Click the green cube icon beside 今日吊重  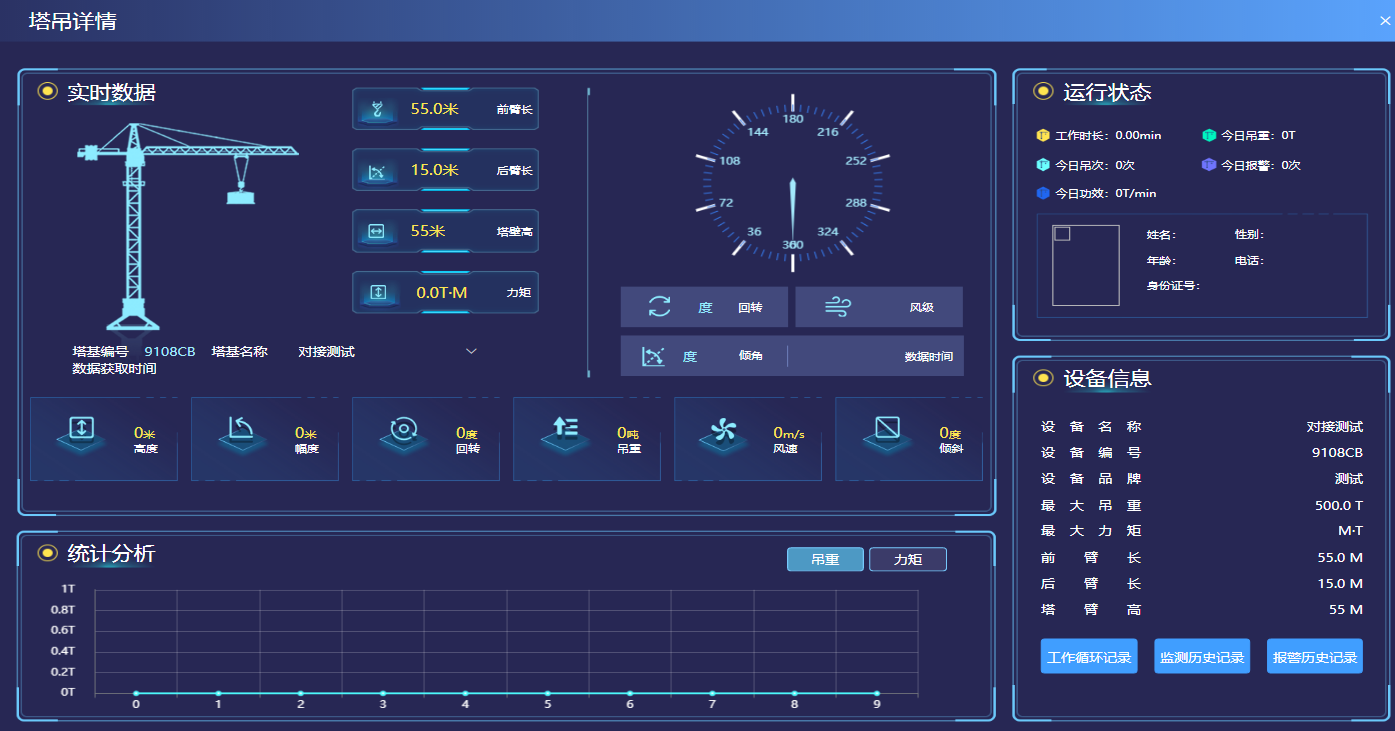click(1209, 135)
